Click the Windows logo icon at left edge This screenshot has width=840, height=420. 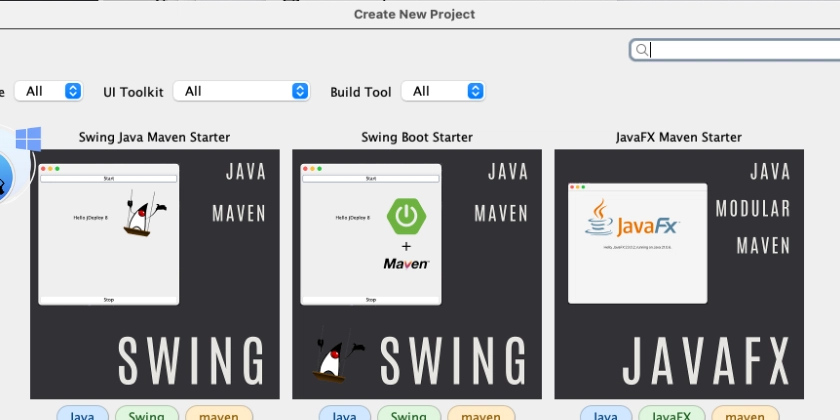[x=28, y=138]
